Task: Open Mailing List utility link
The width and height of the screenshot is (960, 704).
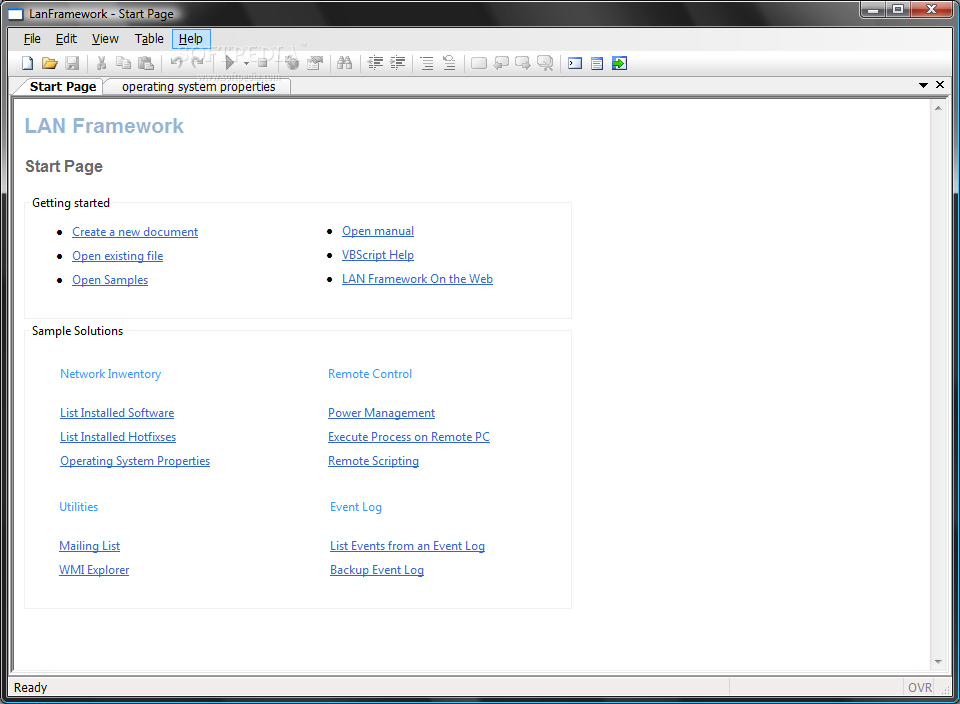Action: tap(89, 546)
